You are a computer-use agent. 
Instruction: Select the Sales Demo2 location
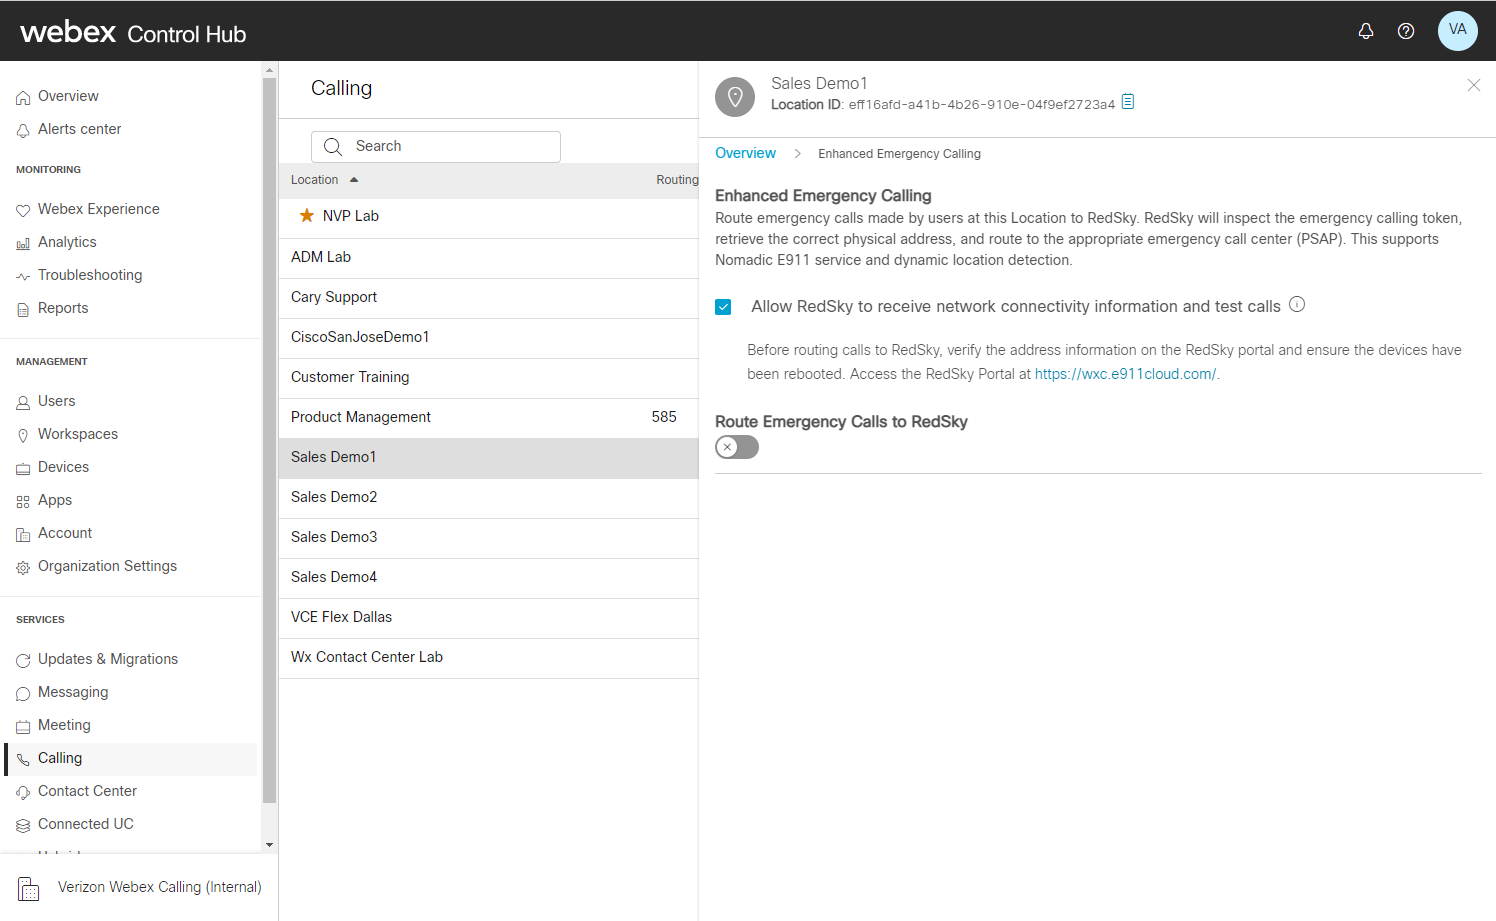pyautogui.click(x=489, y=498)
